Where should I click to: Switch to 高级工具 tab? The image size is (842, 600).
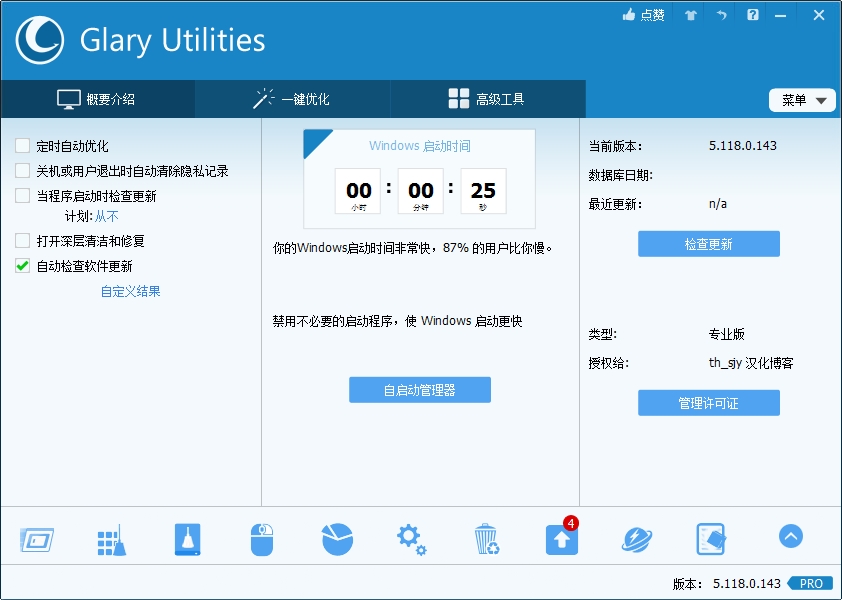pyautogui.click(x=488, y=99)
